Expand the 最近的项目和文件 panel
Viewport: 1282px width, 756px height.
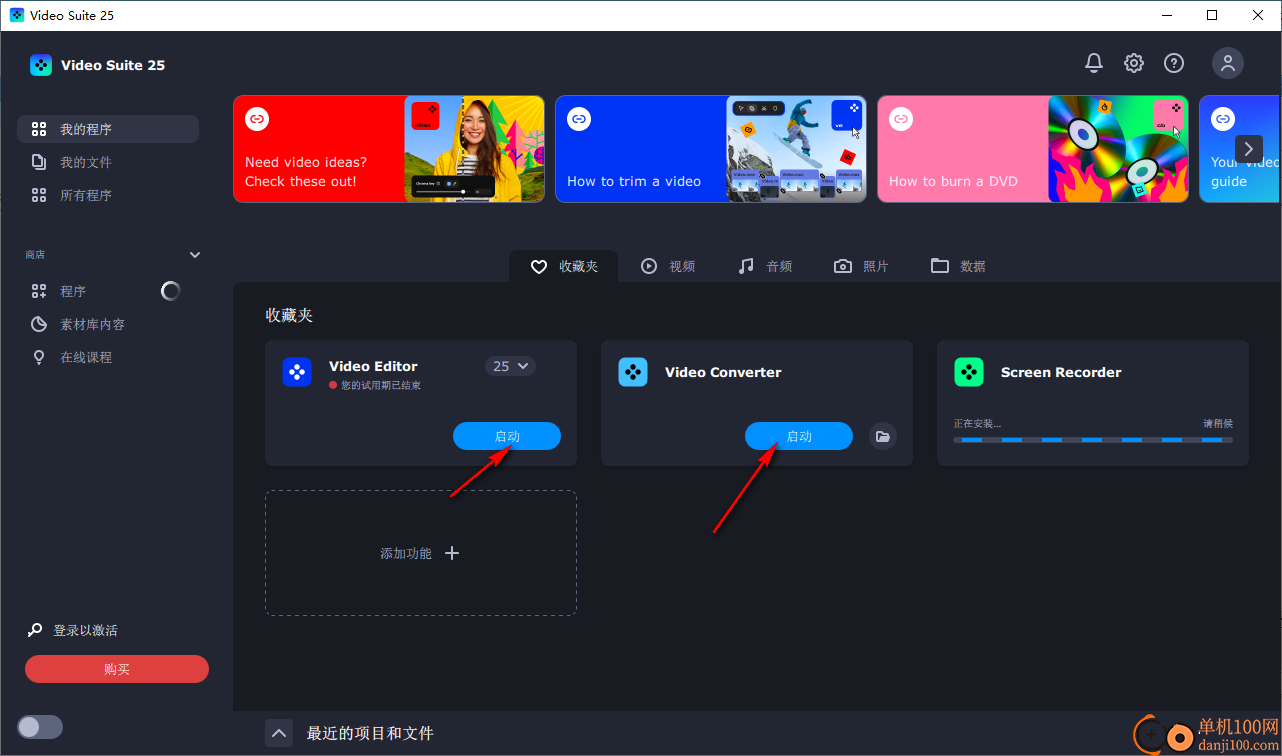(x=280, y=733)
